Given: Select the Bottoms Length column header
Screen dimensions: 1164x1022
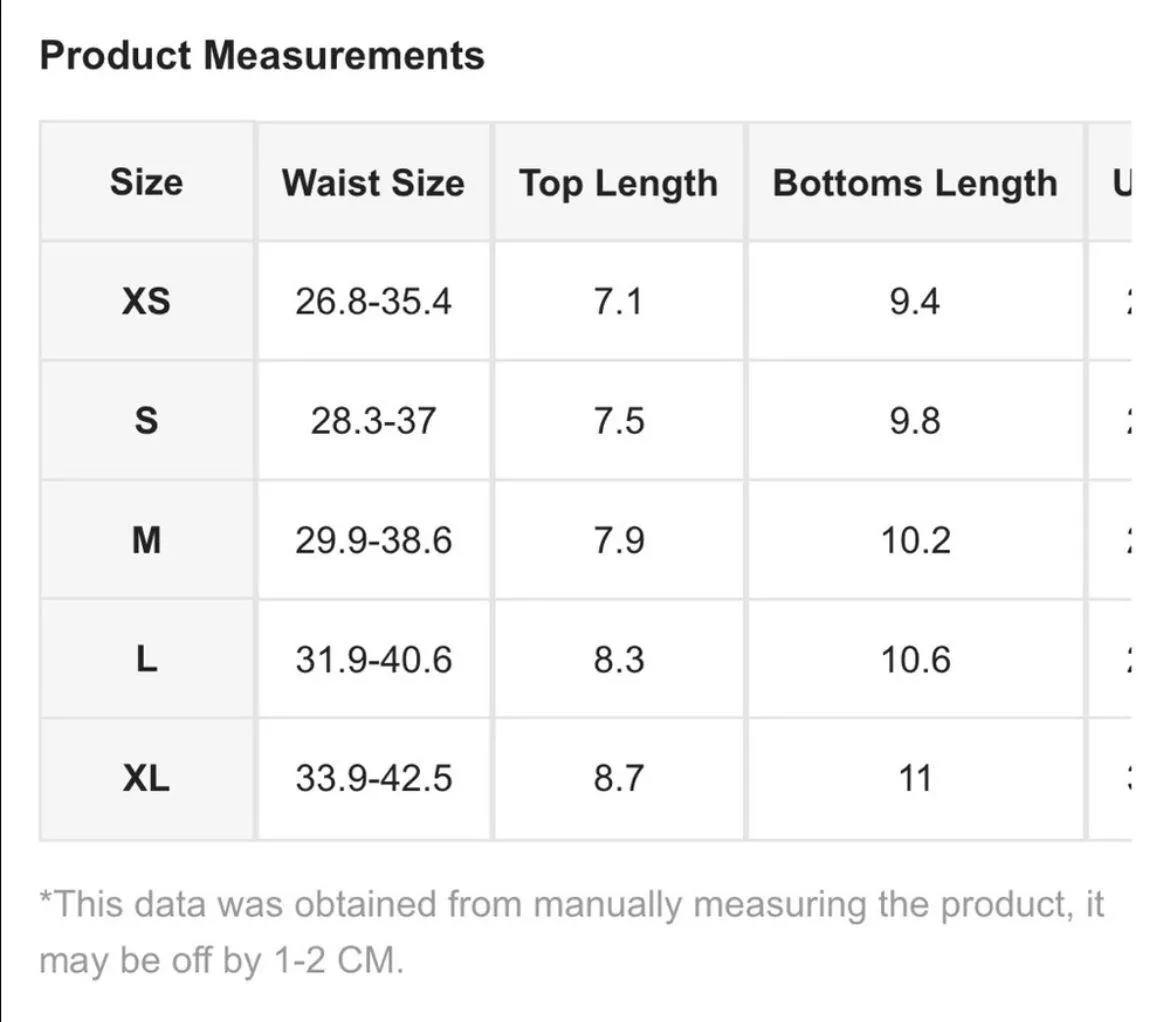Looking at the screenshot, I should click(x=915, y=183).
